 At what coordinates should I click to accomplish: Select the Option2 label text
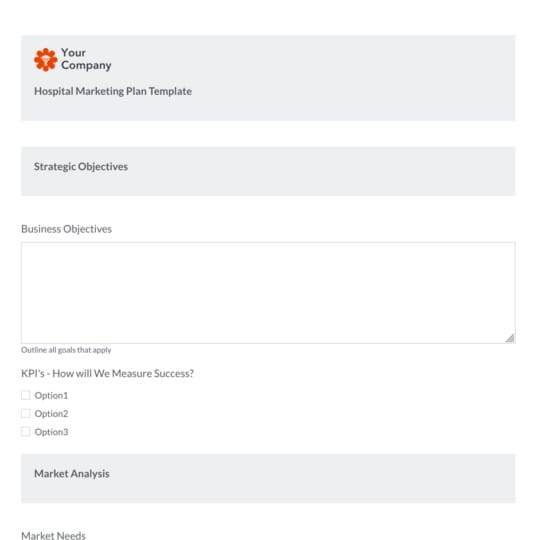pos(51,413)
